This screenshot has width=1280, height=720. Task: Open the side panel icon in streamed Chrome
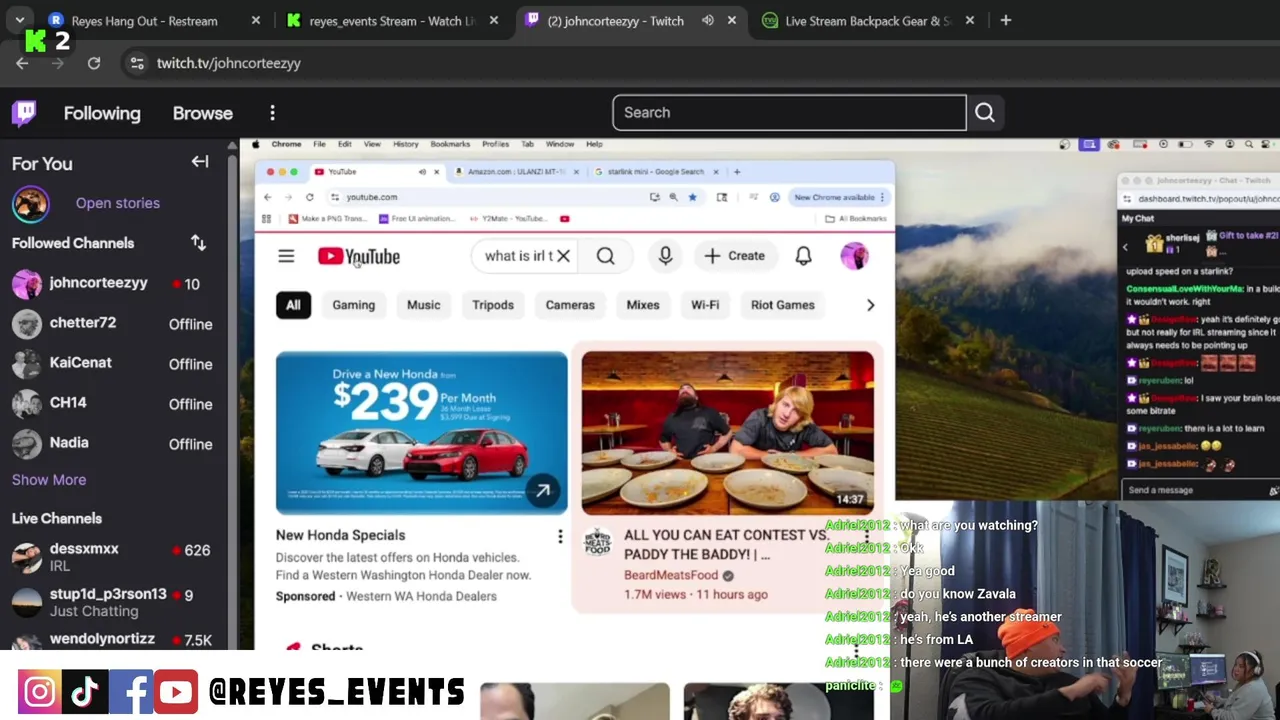click(722, 197)
